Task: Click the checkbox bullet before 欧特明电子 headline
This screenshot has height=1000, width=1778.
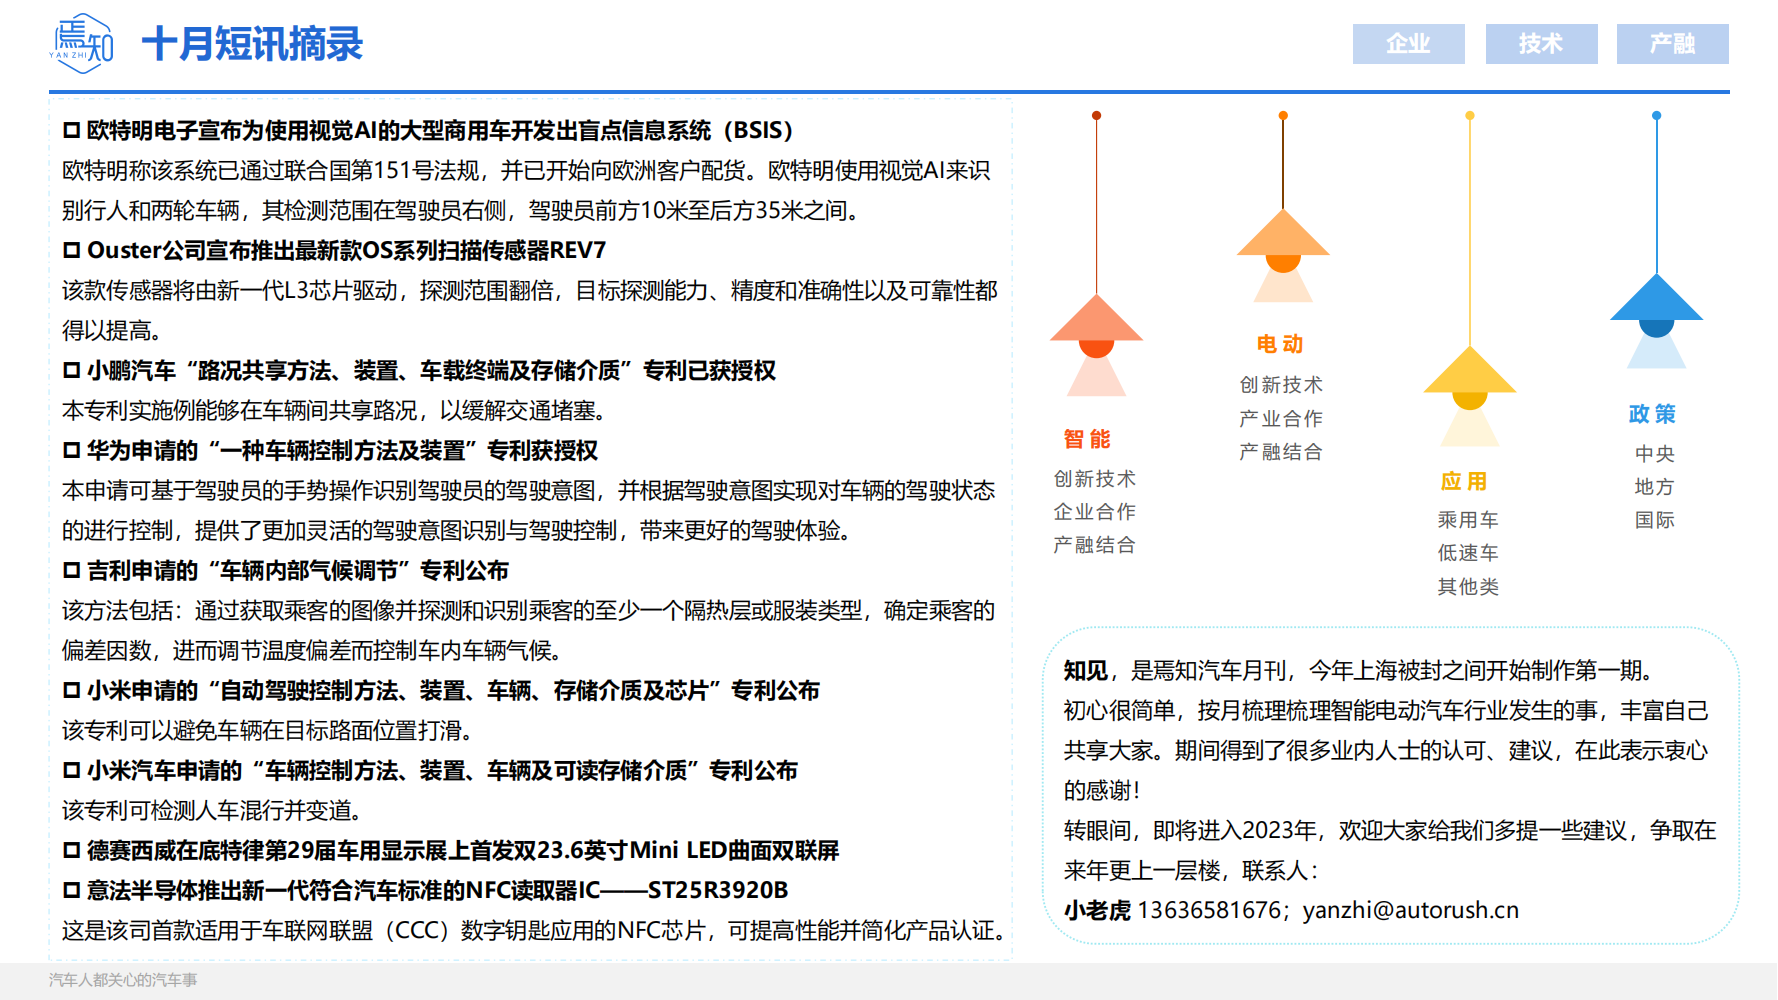Action: point(71,130)
